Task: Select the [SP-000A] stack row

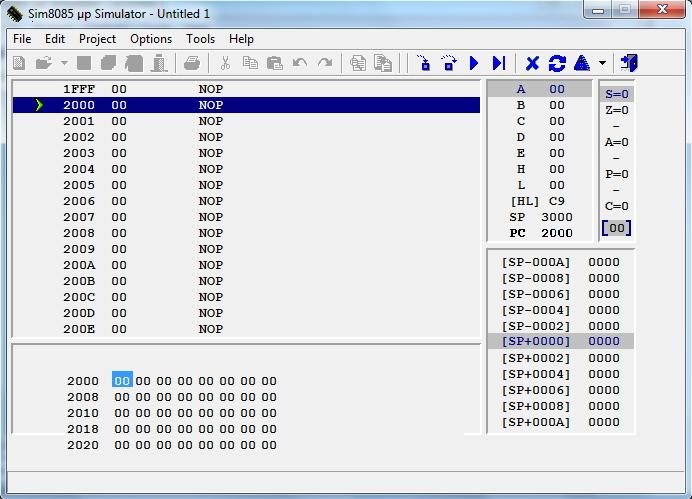Action: tap(560, 262)
